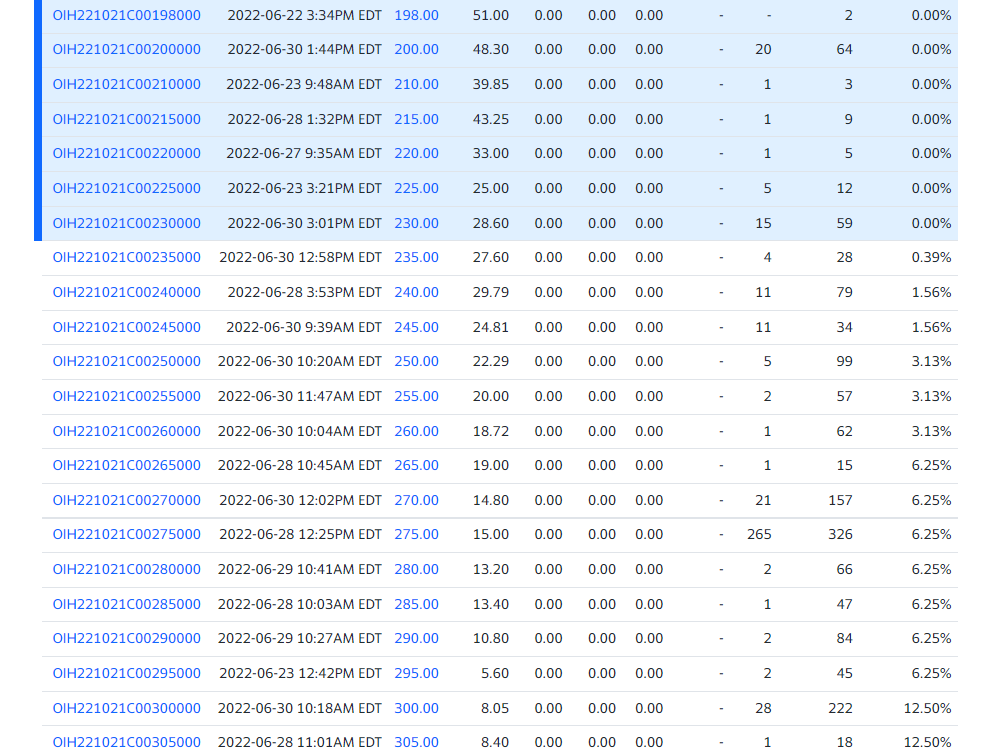Select contract link OIH221021C00240000
987x756 pixels.
(x=127, y=293)
